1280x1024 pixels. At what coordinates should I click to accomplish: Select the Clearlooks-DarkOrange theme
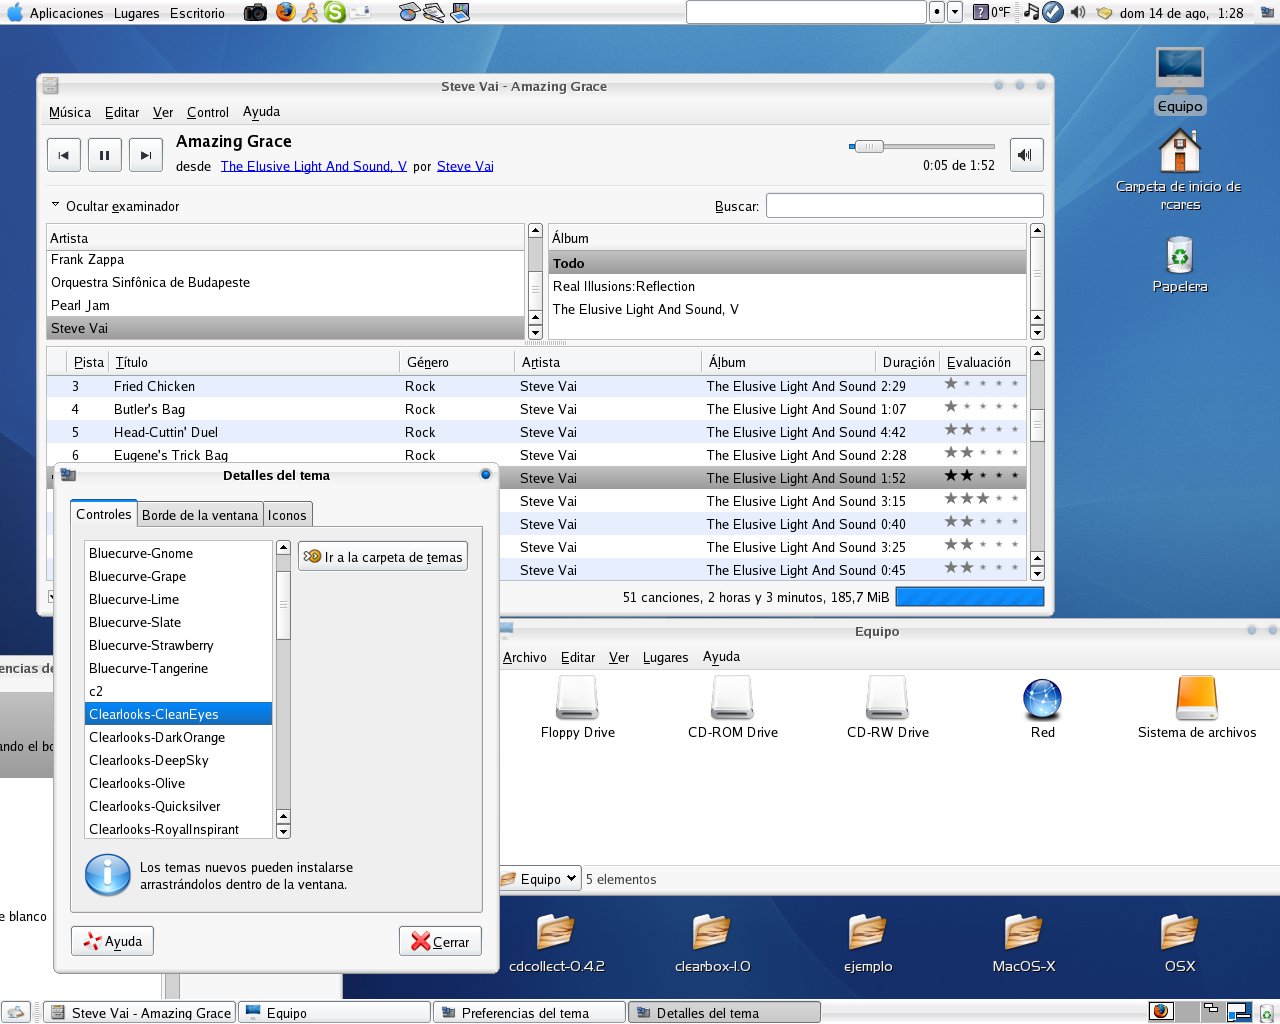[x=178, y=737]
